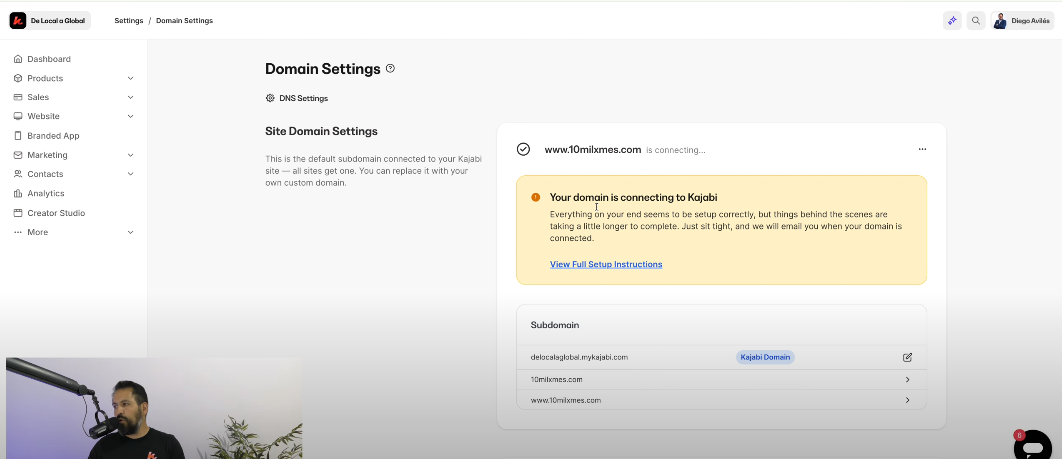This screenshot has height=459, width=1062.
Task: Click the Kajabi logo icon
Action: click(x=18, y=20)
